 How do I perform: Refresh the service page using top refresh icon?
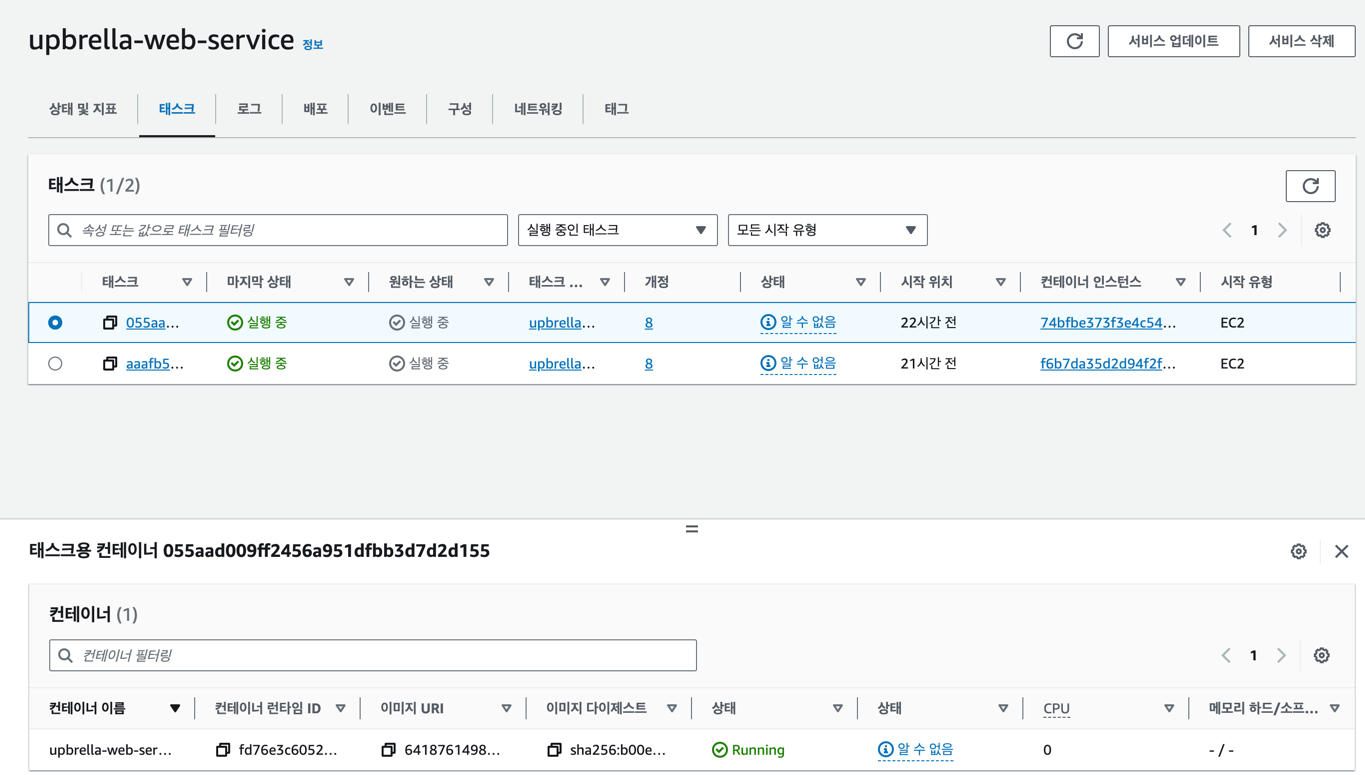[x=1074, y=41]
